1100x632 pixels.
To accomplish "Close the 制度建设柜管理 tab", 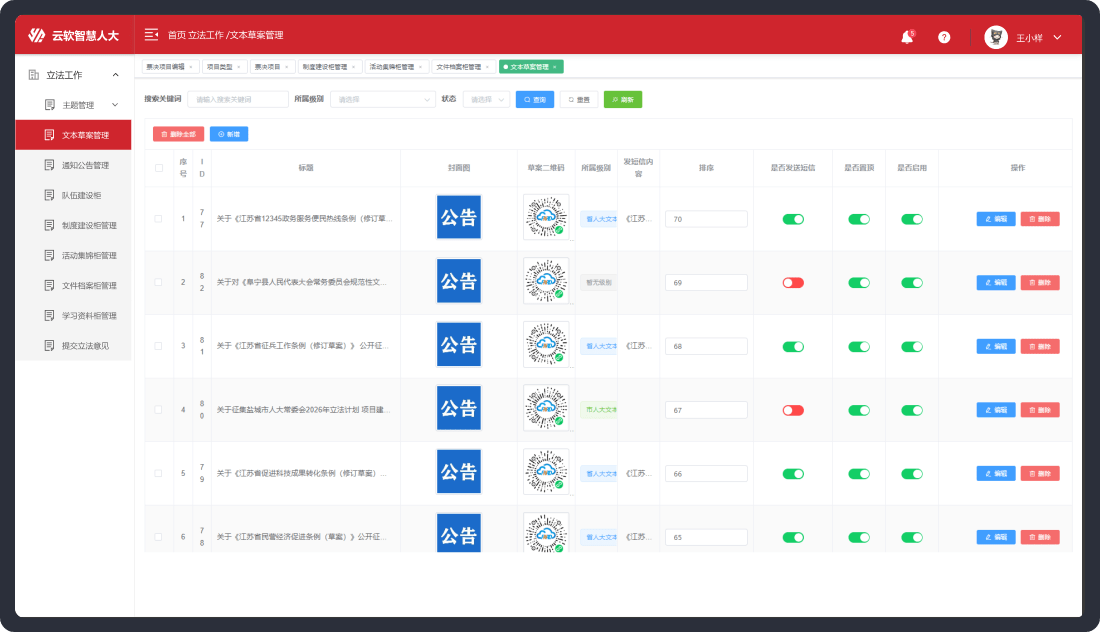I will click(x=353, y=68).
